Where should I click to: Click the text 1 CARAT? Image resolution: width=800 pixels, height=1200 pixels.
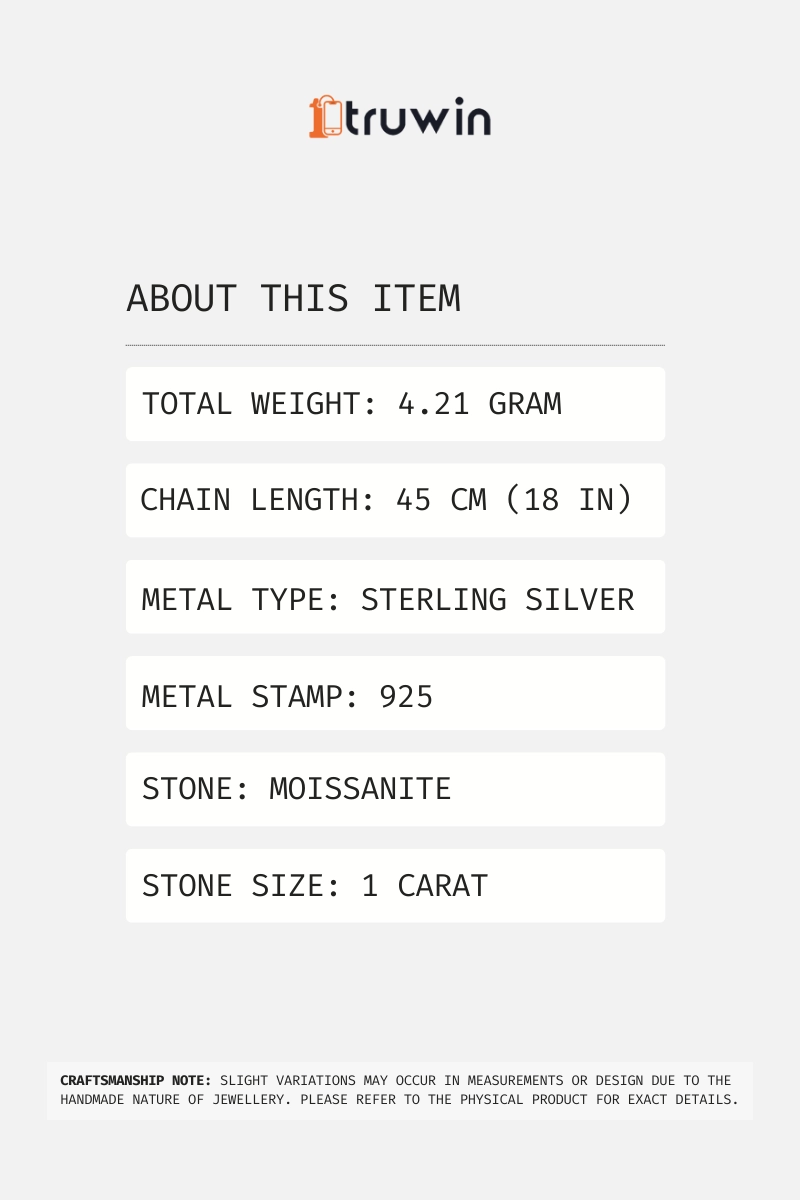(424, 886)
